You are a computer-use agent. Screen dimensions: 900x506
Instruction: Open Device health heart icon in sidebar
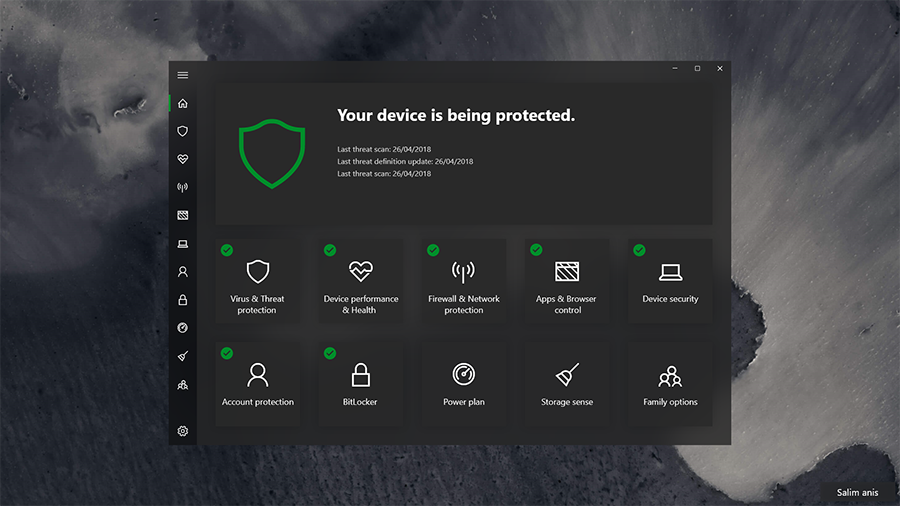coord(183,159)
